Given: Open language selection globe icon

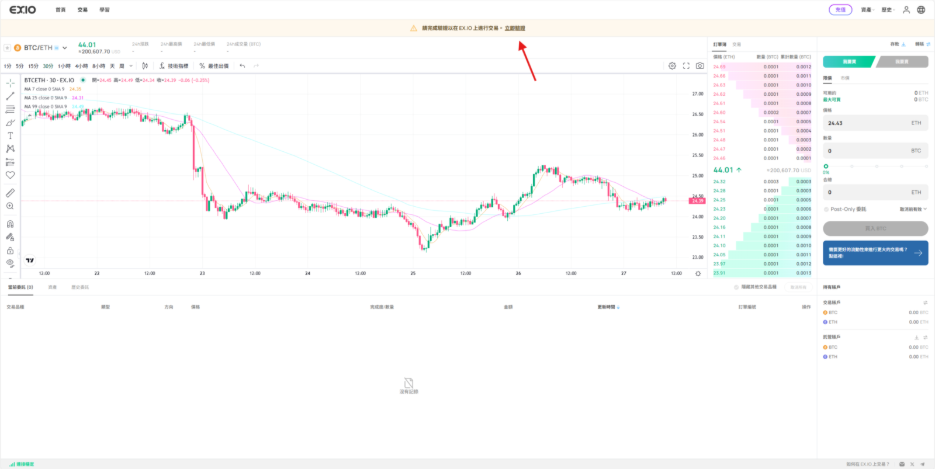Looking at the screenshot, I should coord(921,10).
